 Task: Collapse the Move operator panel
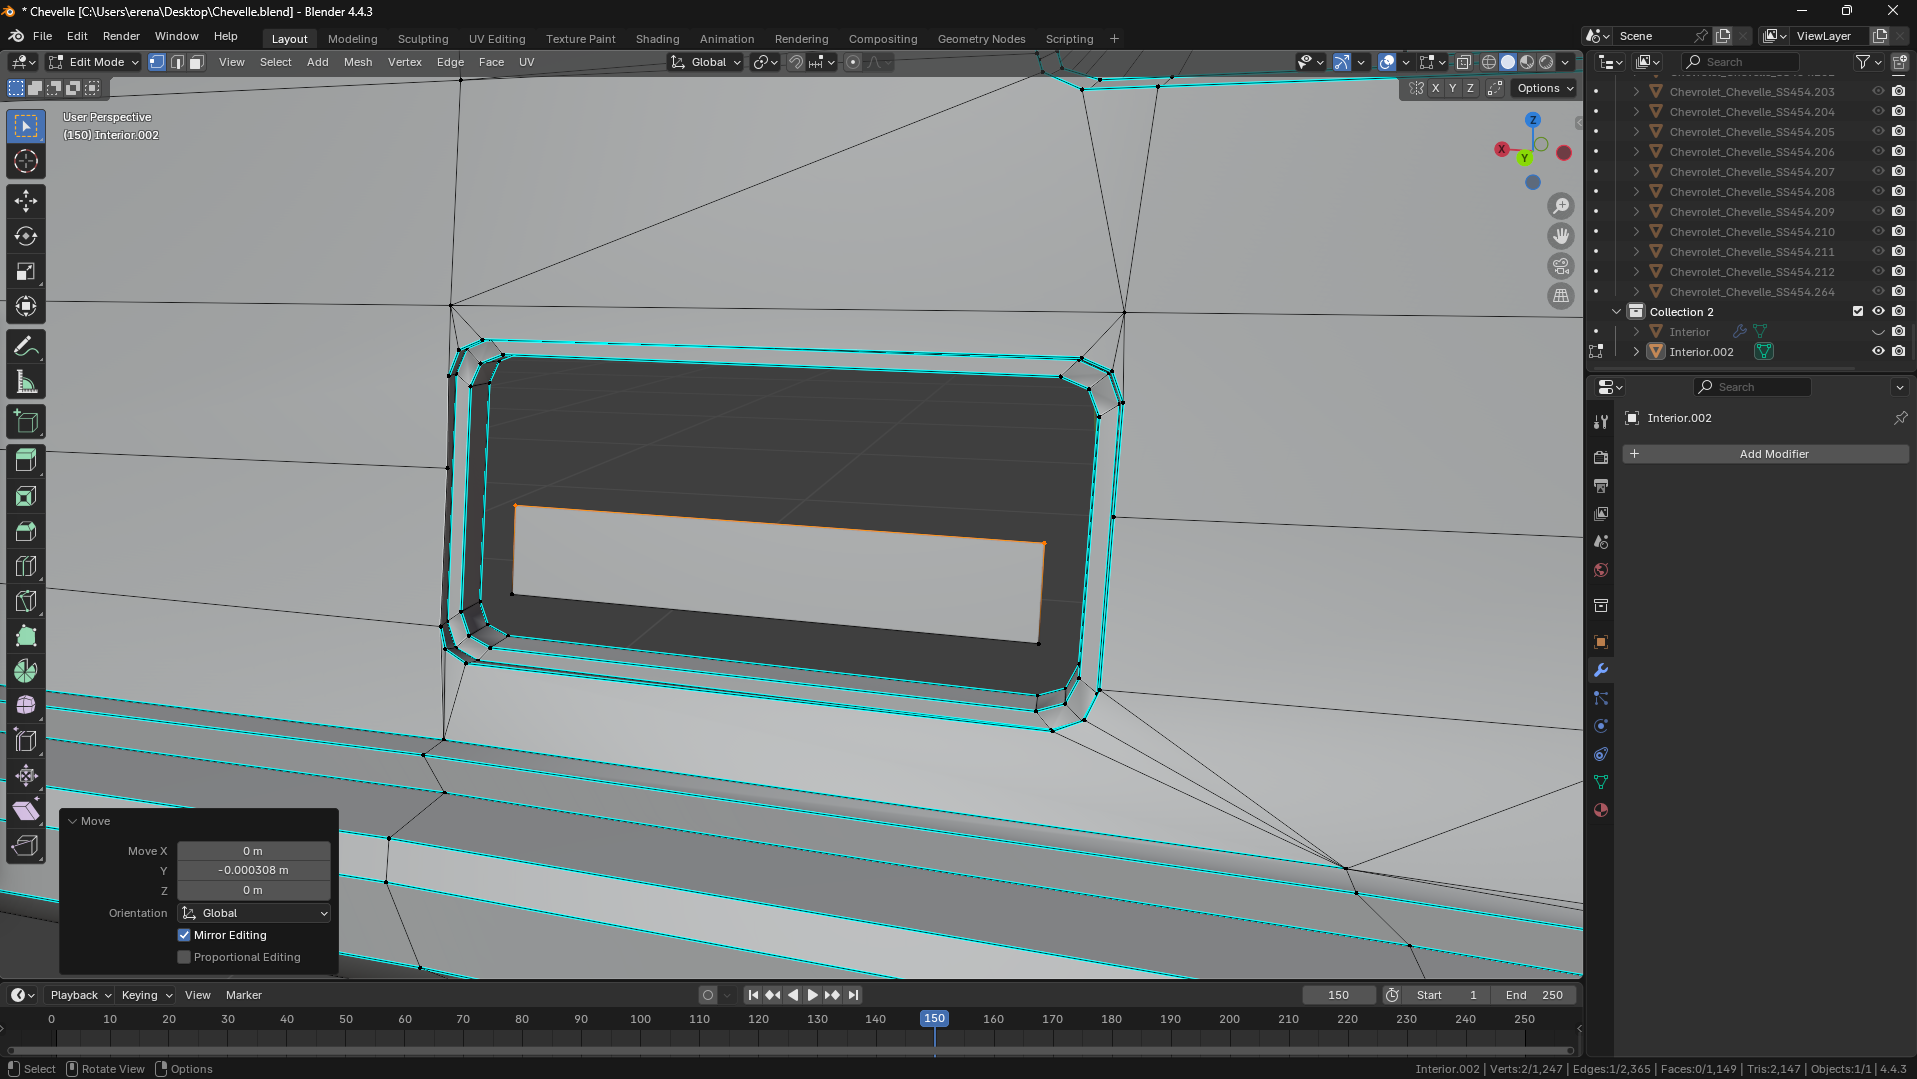pos(72,821)
